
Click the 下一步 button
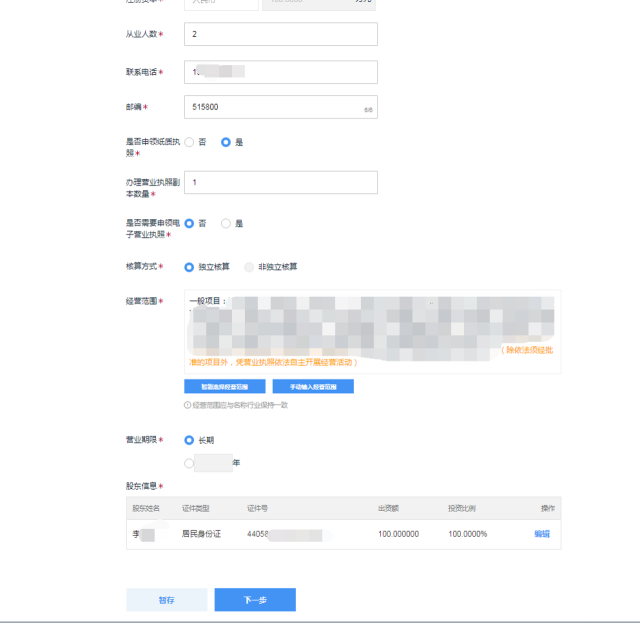pos(255,600)
